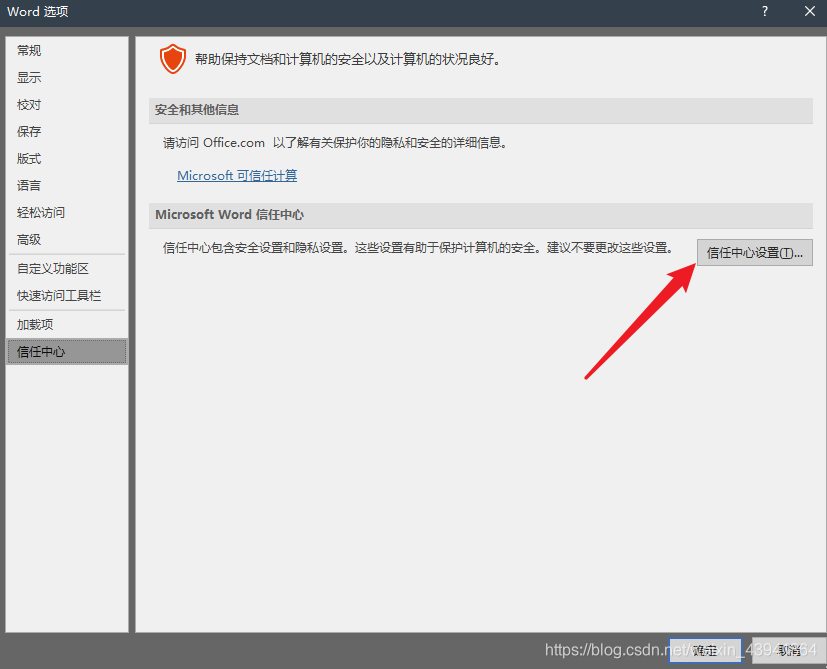Screen dimensions: 827x669
Task: Click the 帮助保持文档和计算机的安全 header text
Action: 348,59
